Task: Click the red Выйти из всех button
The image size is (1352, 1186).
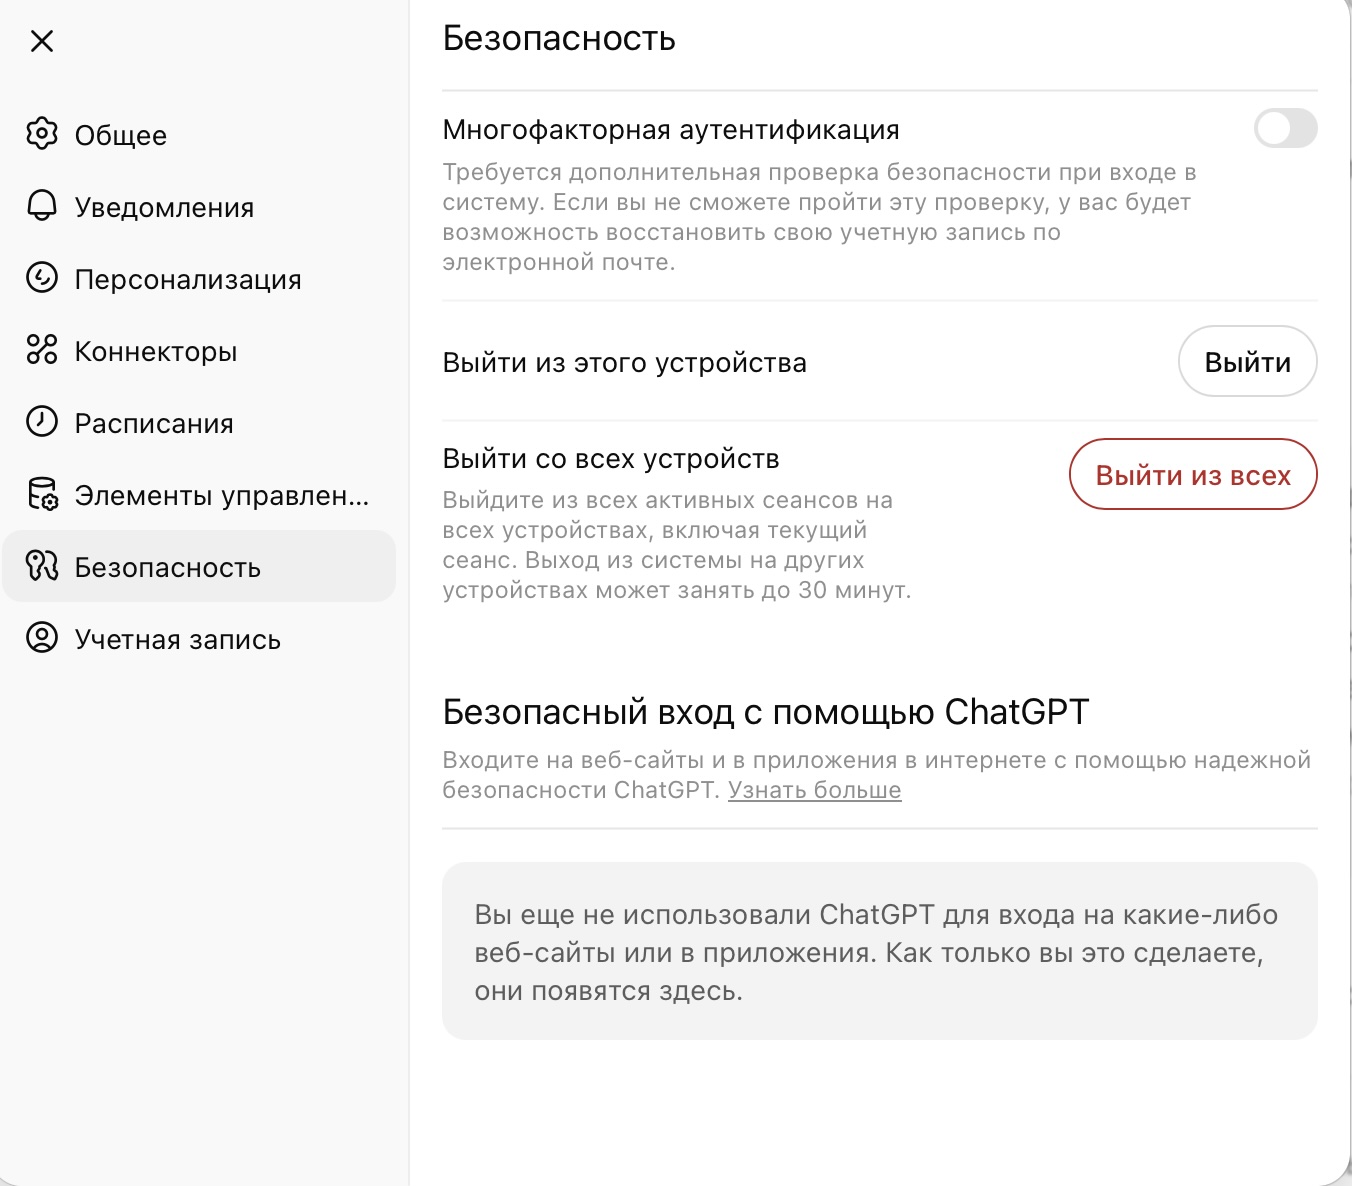Action: (1193, 475)
